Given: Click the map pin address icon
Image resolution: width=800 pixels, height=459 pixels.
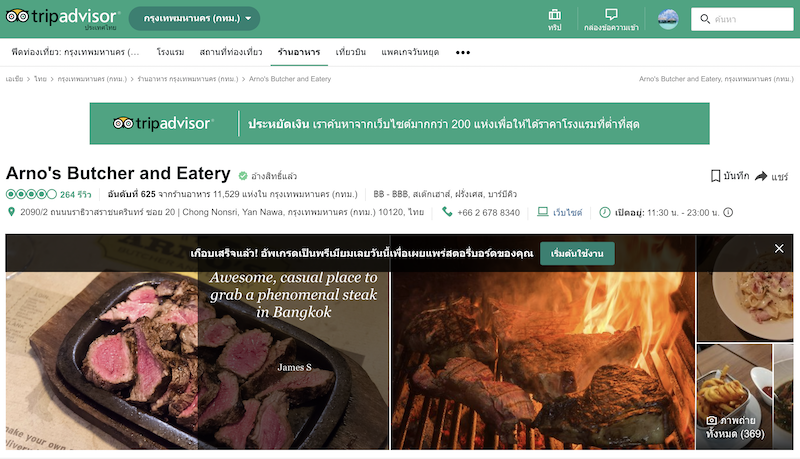Looking at the screenshot, I should click(11, 212).
